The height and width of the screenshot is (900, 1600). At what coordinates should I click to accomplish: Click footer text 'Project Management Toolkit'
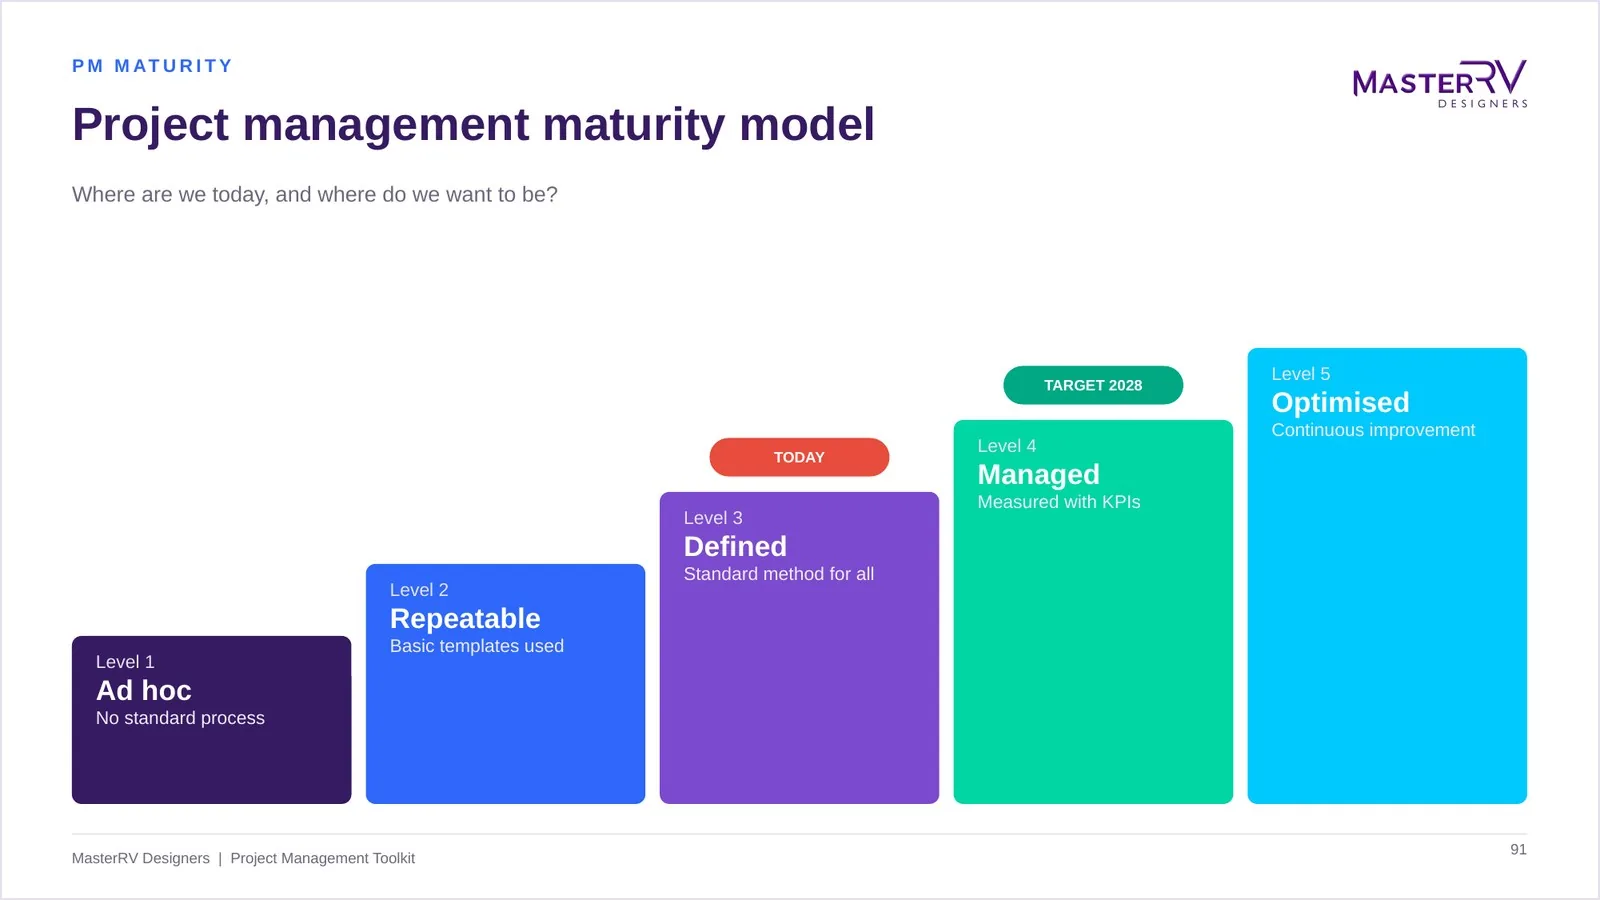[323, 858]
